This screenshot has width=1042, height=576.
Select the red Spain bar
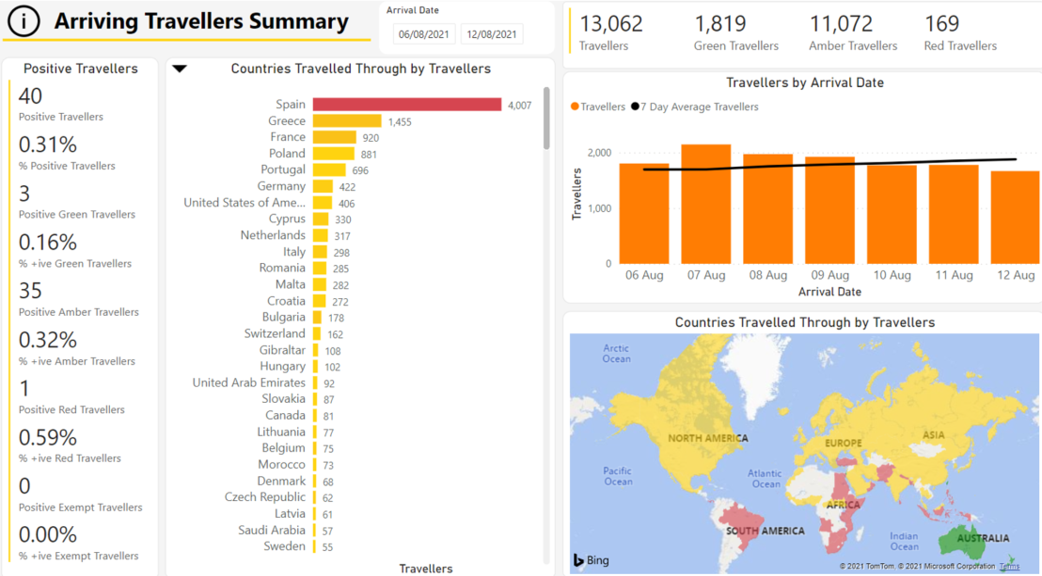click(406, 105)
